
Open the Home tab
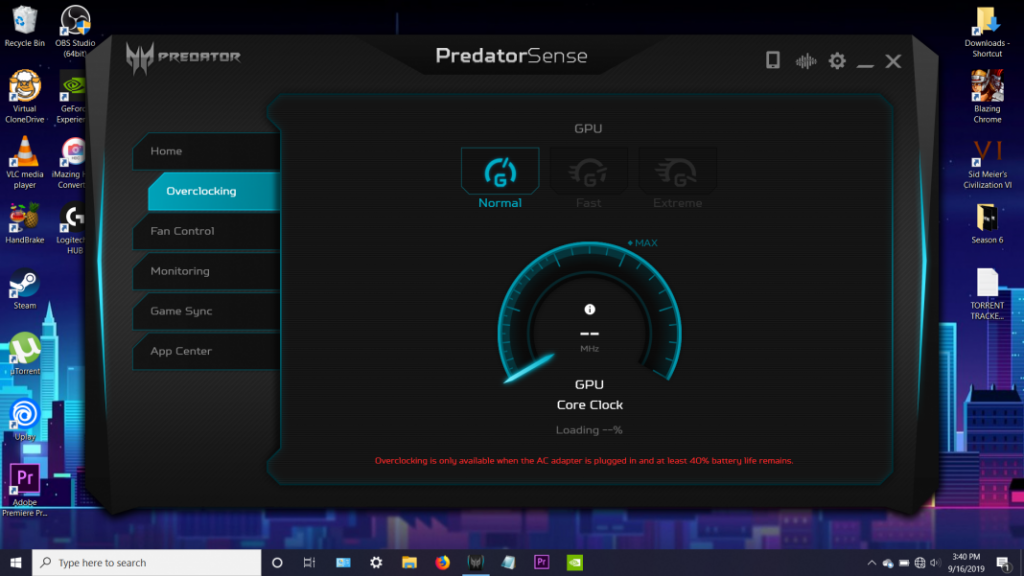coord(205,151)
